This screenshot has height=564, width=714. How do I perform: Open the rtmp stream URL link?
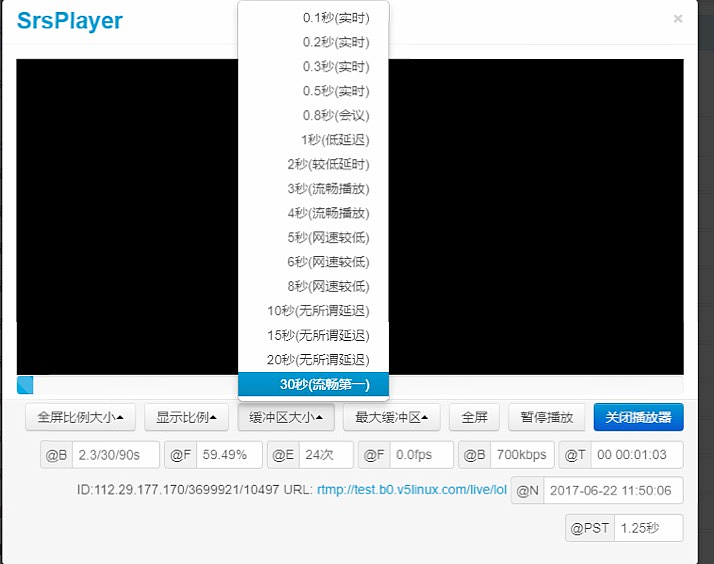tap(412, 490)
